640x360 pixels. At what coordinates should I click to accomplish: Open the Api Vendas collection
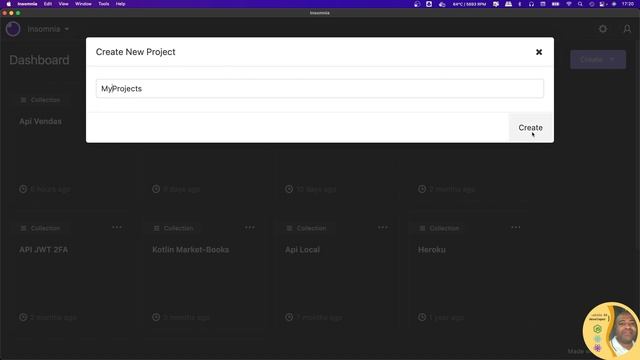coord(40,121)
